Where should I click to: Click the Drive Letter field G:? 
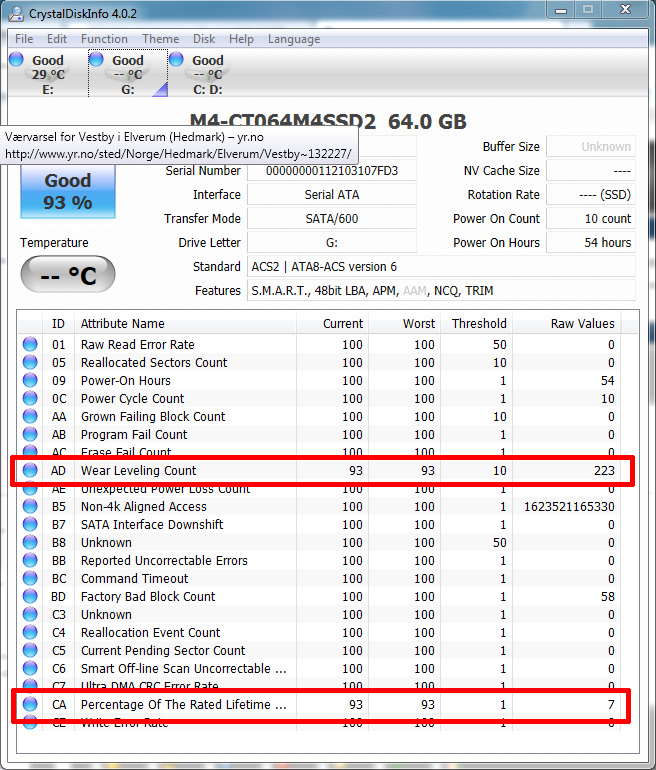click(332, 243)
